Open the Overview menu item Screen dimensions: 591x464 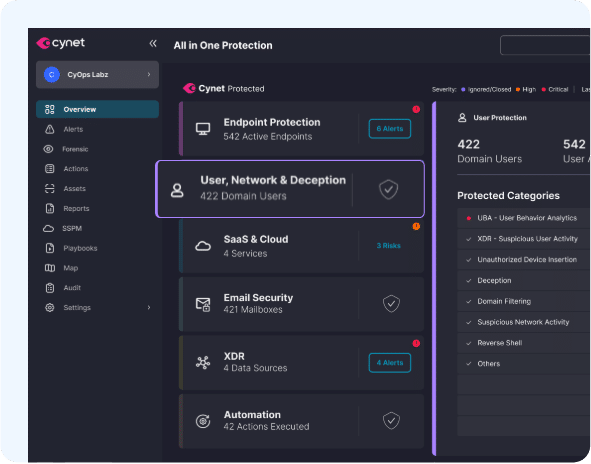(x=97, y=109)
